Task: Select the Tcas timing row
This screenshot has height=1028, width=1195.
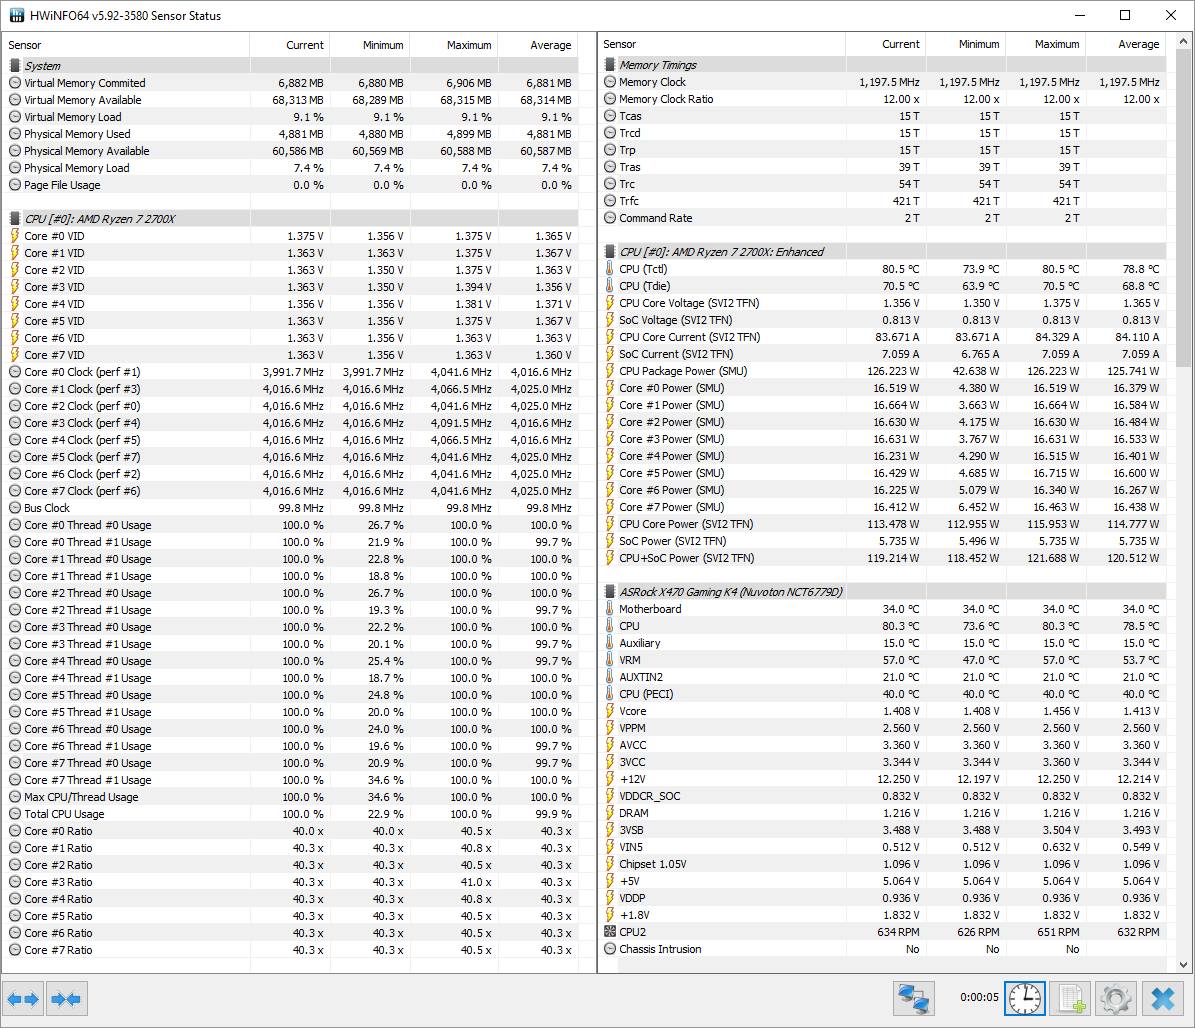Action: click(884, 116)
